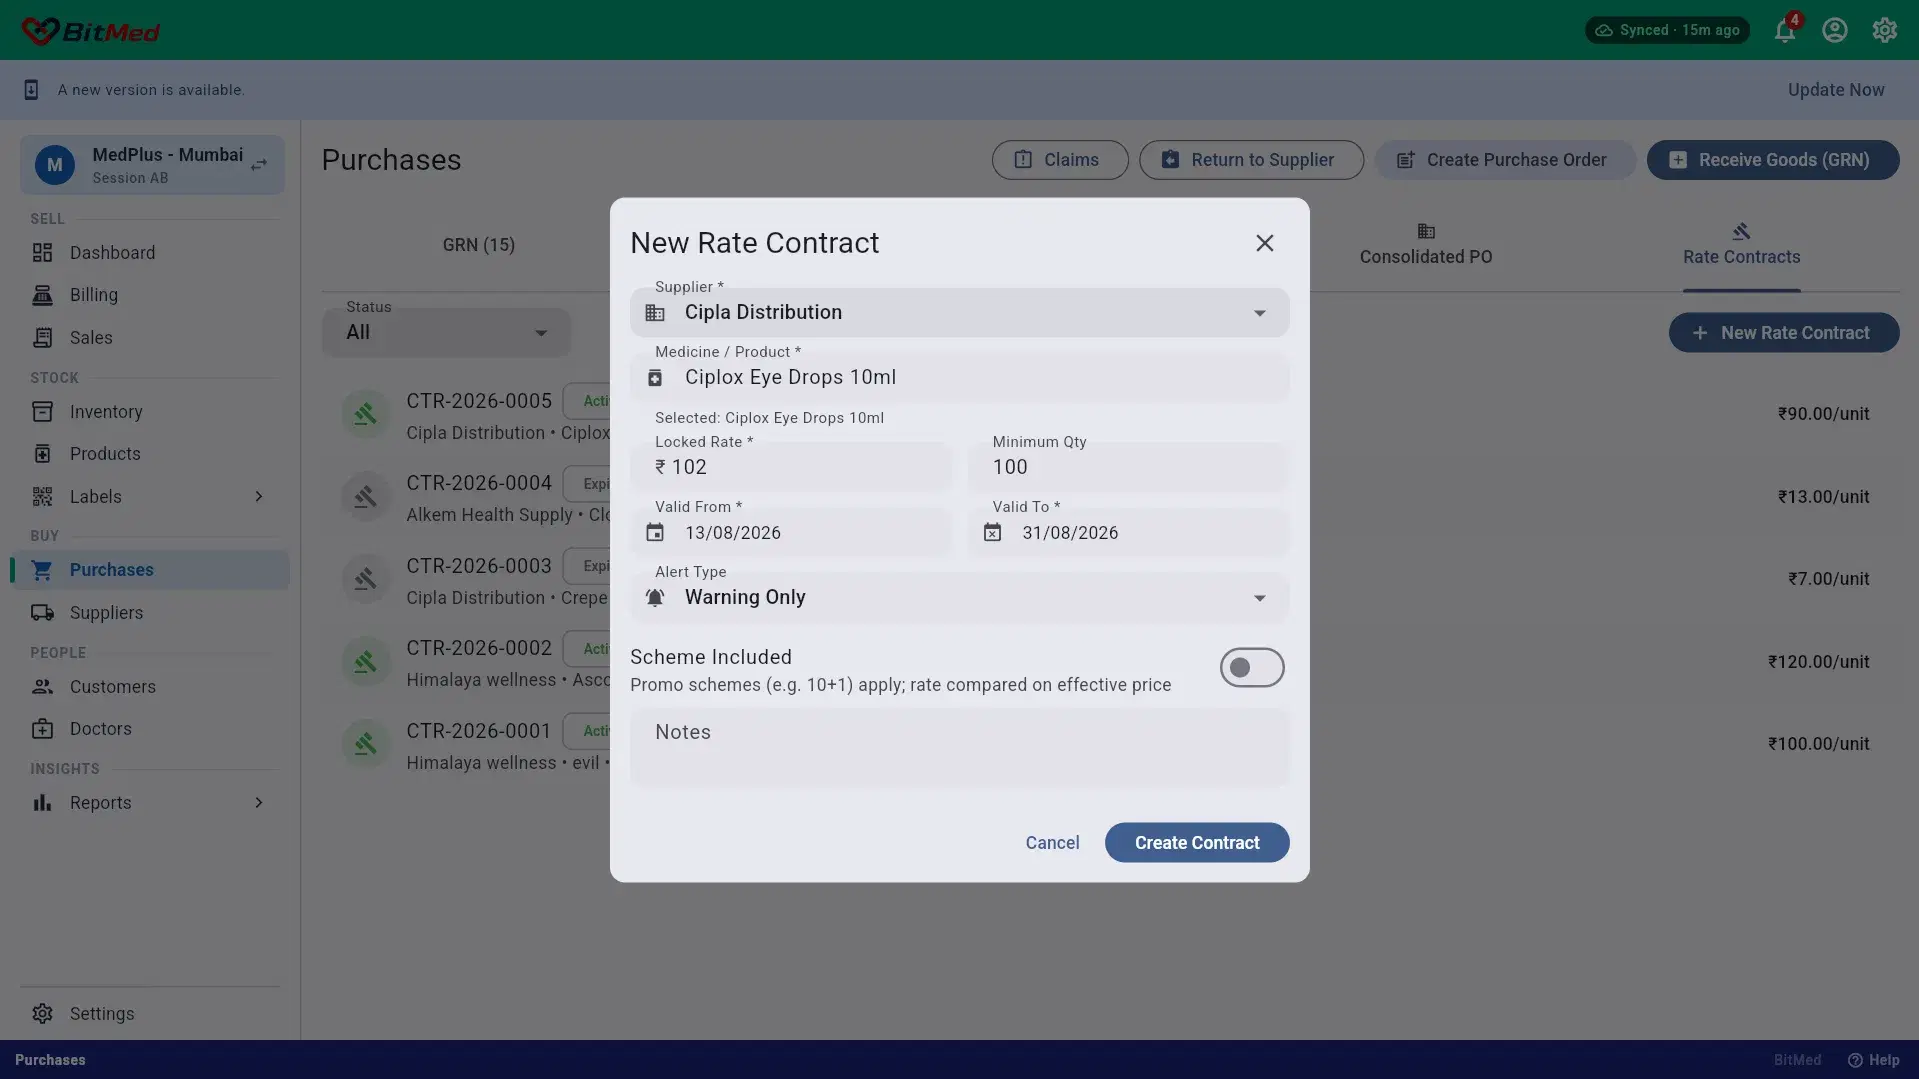Expand the Reports submenu chevron
The height and width of the screenshot is (1079, 1919).
[259, 803]
